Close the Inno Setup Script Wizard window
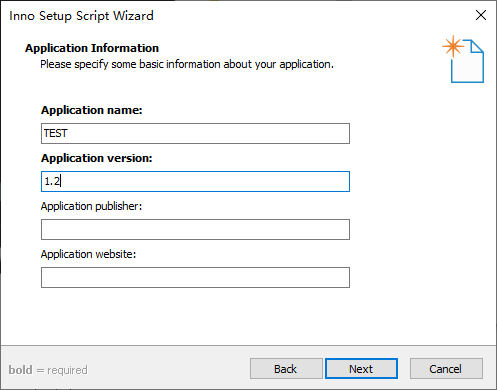The height and width of the screenshot is (390, 497). point(481,15)
